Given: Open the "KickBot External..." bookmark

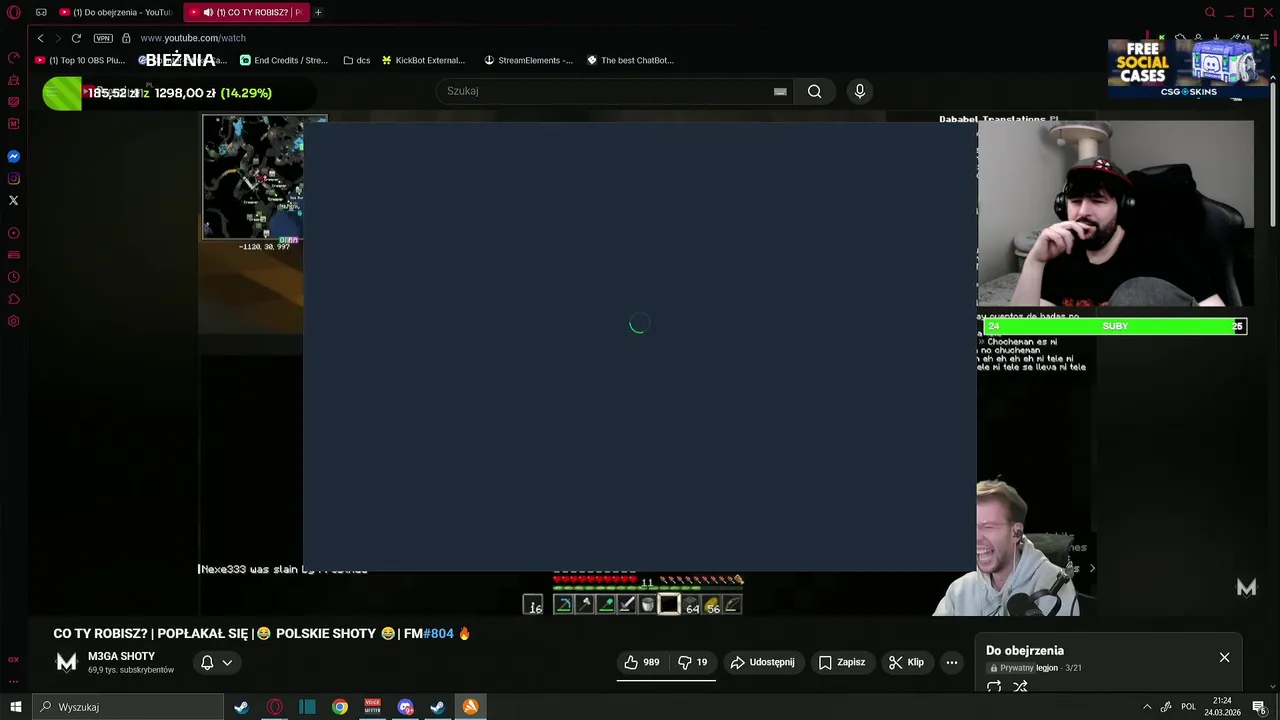Looking at the screenshot, I should click(x=423, y=60).
